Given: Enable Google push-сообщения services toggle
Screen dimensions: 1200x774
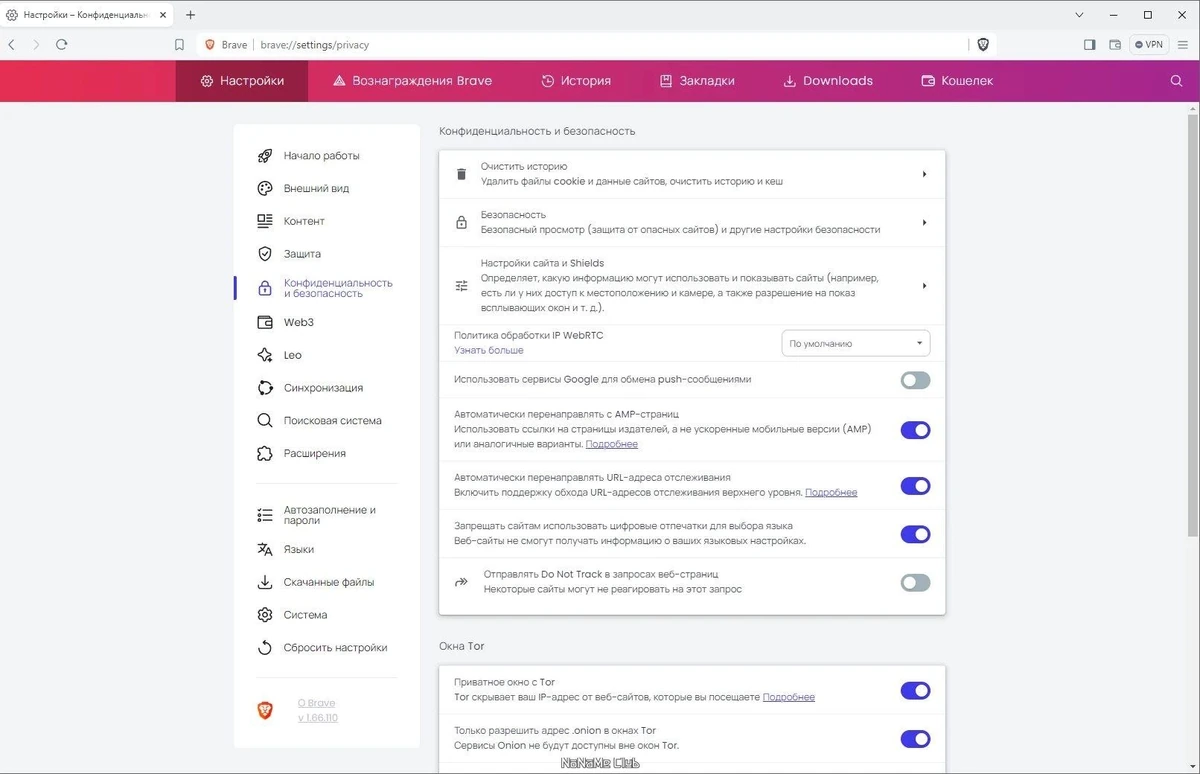Looking at the screenshot, I should (915, 380).
